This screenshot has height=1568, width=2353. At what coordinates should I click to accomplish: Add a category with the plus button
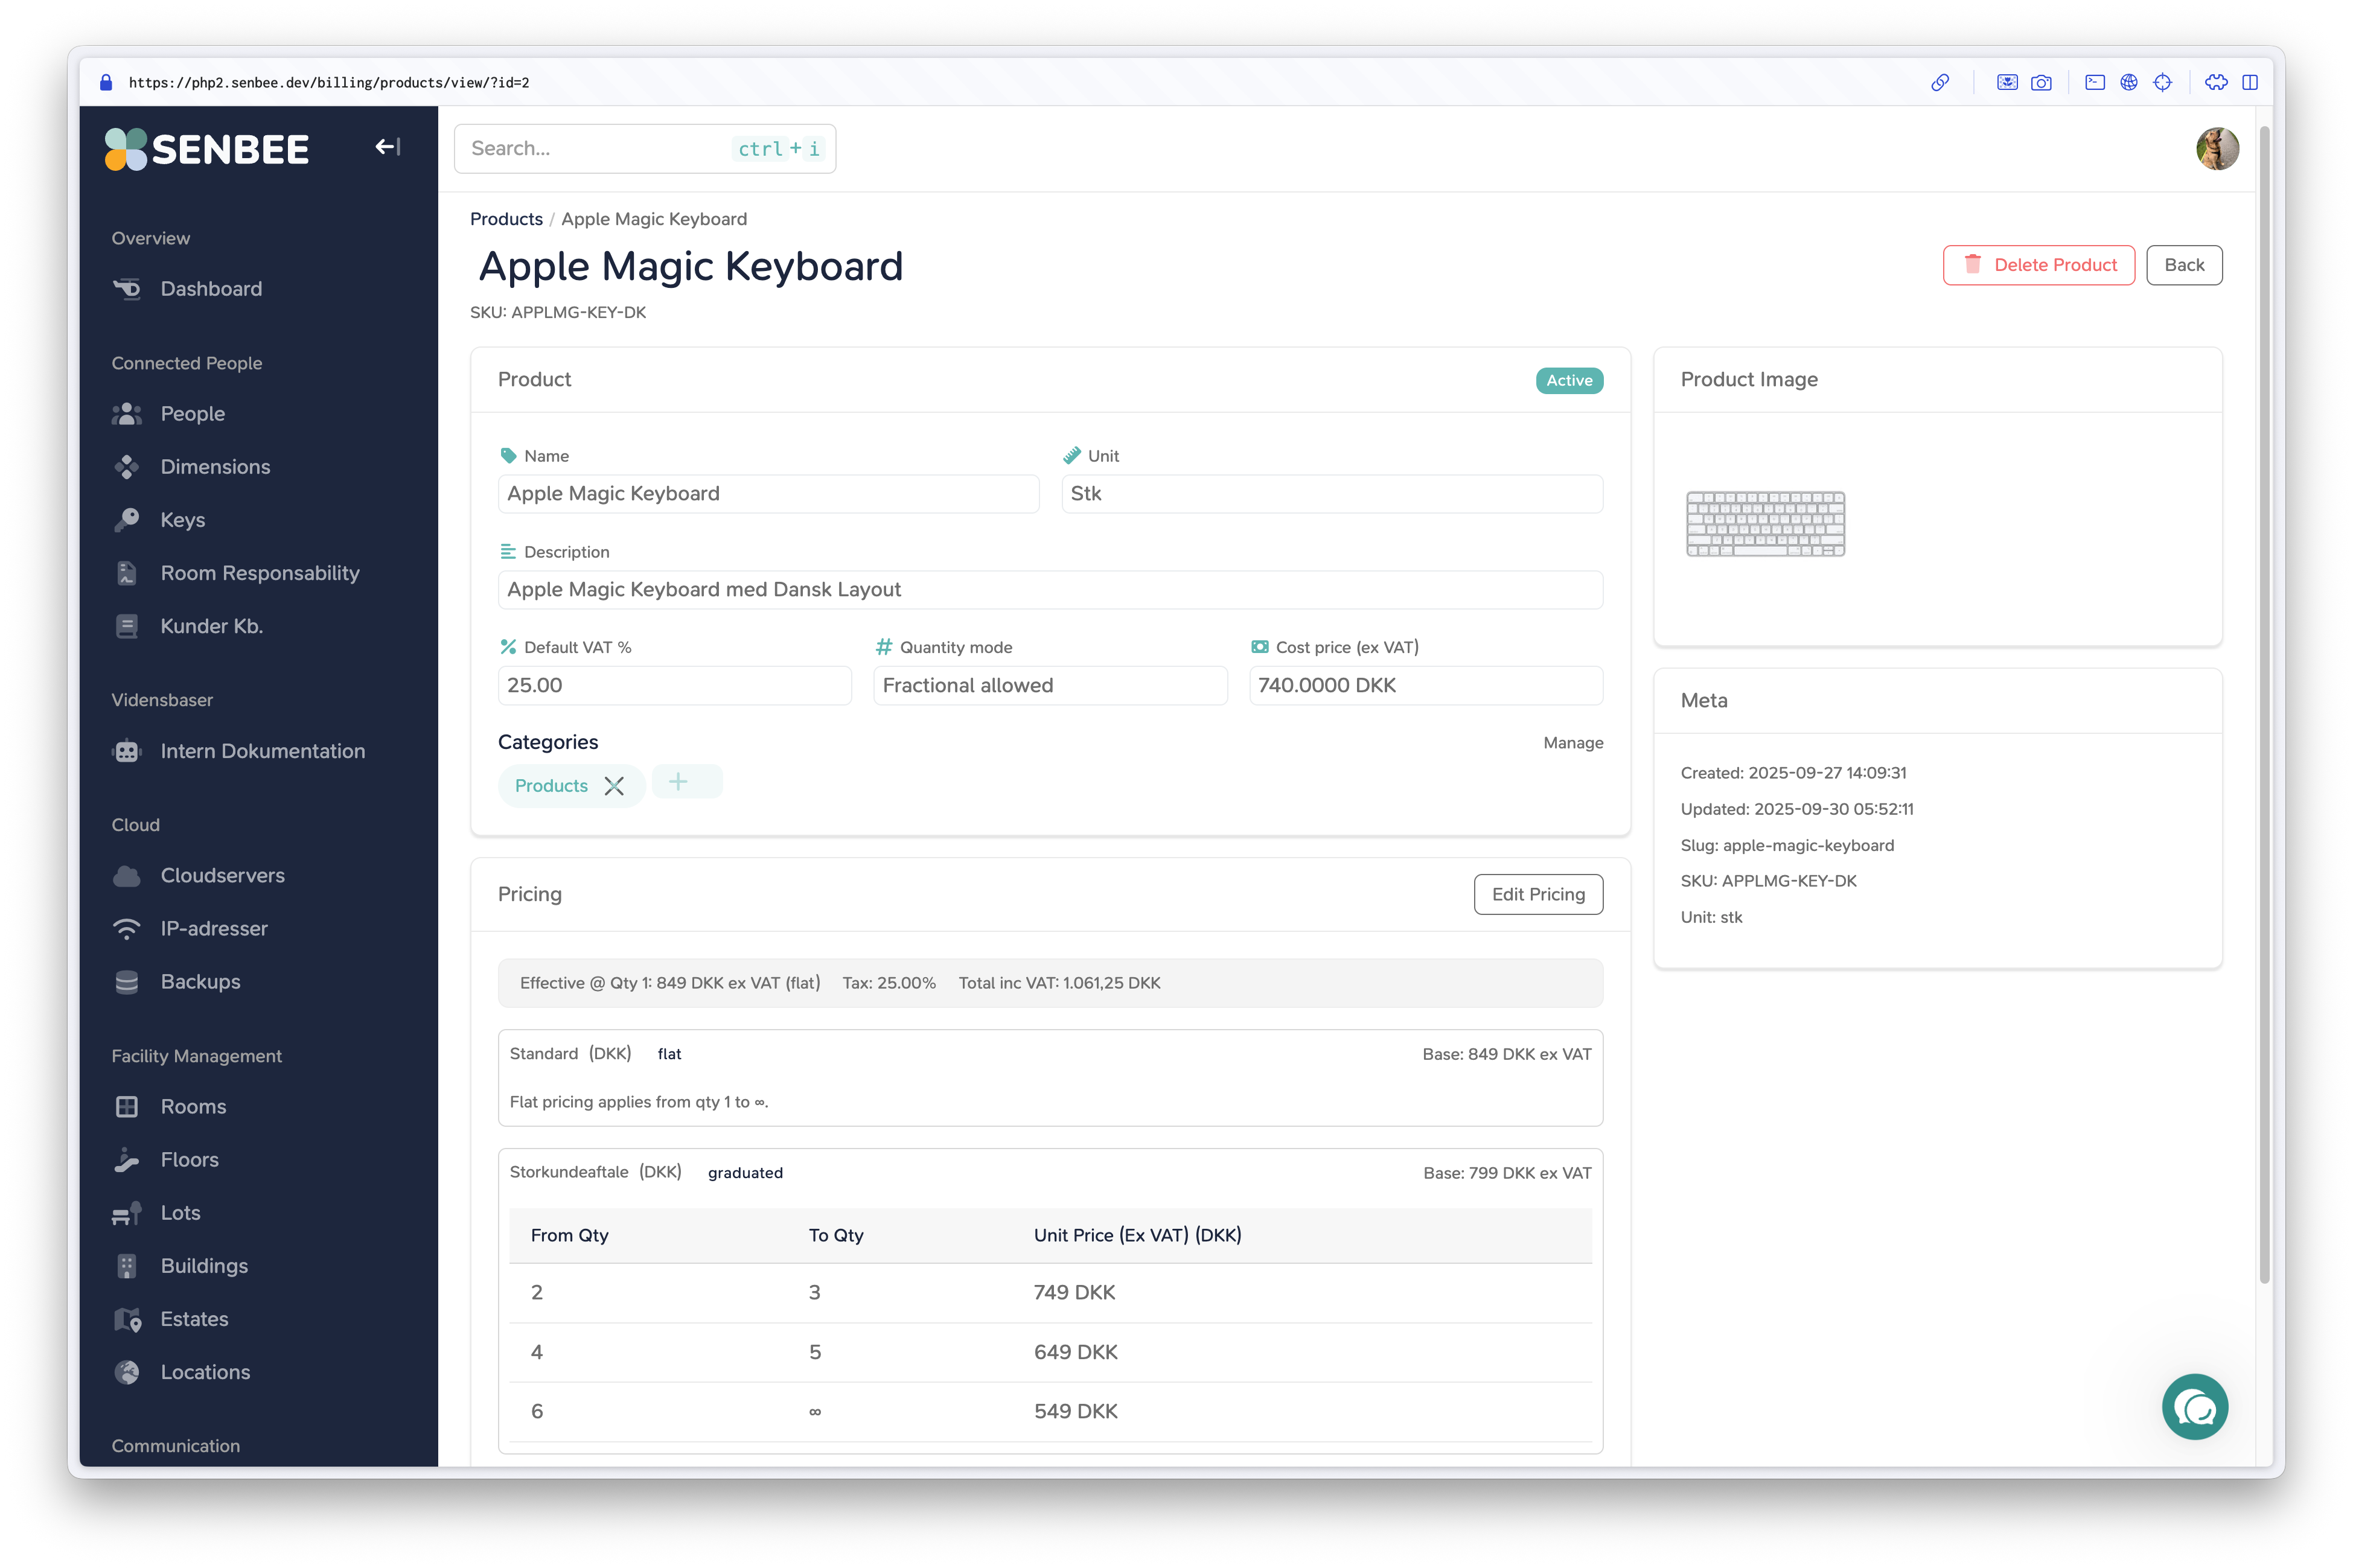coord(687,782)
